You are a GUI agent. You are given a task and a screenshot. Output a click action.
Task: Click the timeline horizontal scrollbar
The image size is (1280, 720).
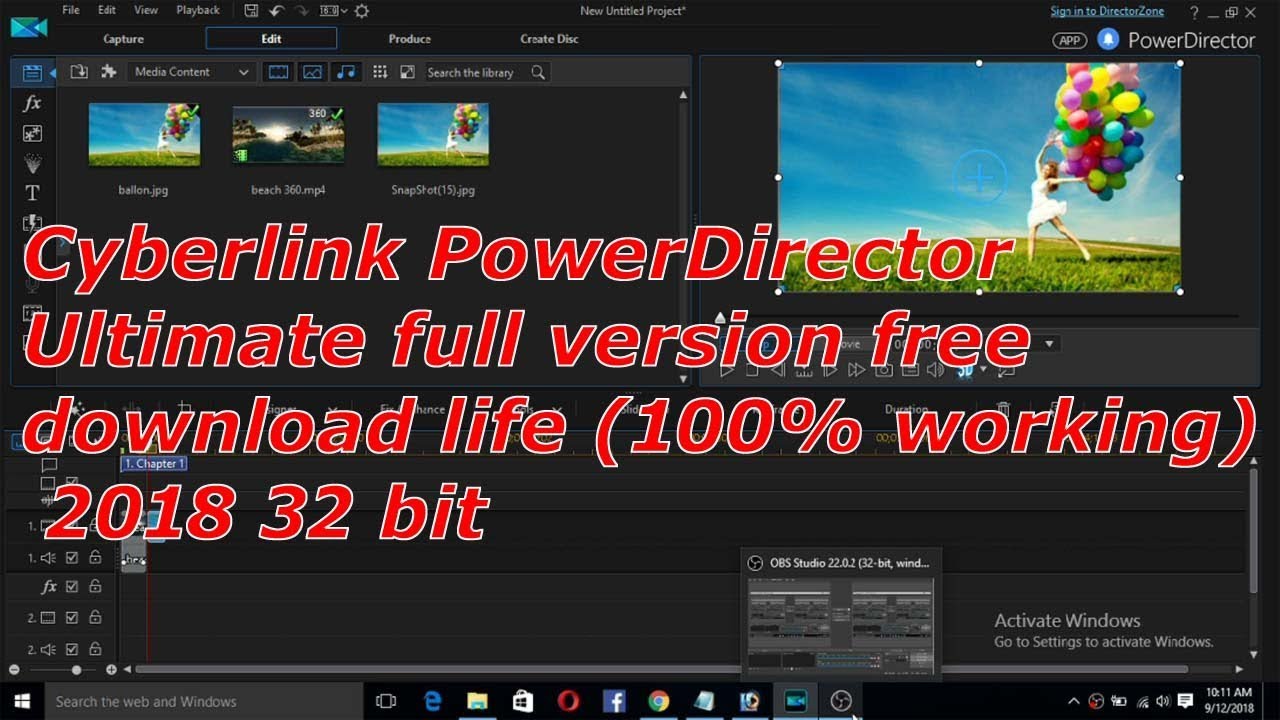pos(662,669)
